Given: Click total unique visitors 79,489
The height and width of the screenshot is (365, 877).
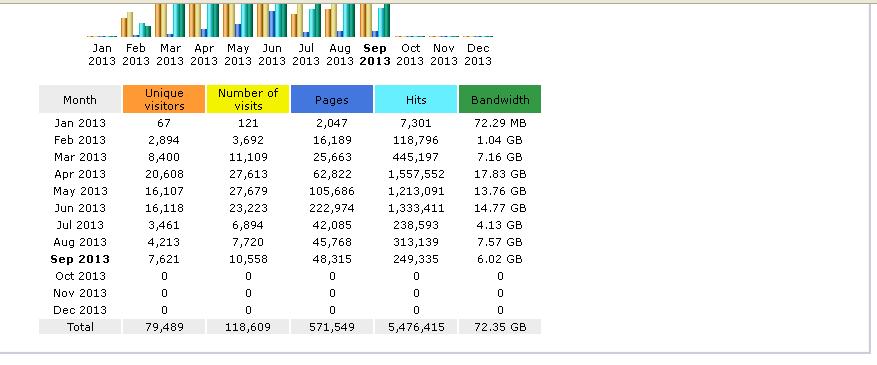Looking at the screenshot, I should tap(164, 327).
